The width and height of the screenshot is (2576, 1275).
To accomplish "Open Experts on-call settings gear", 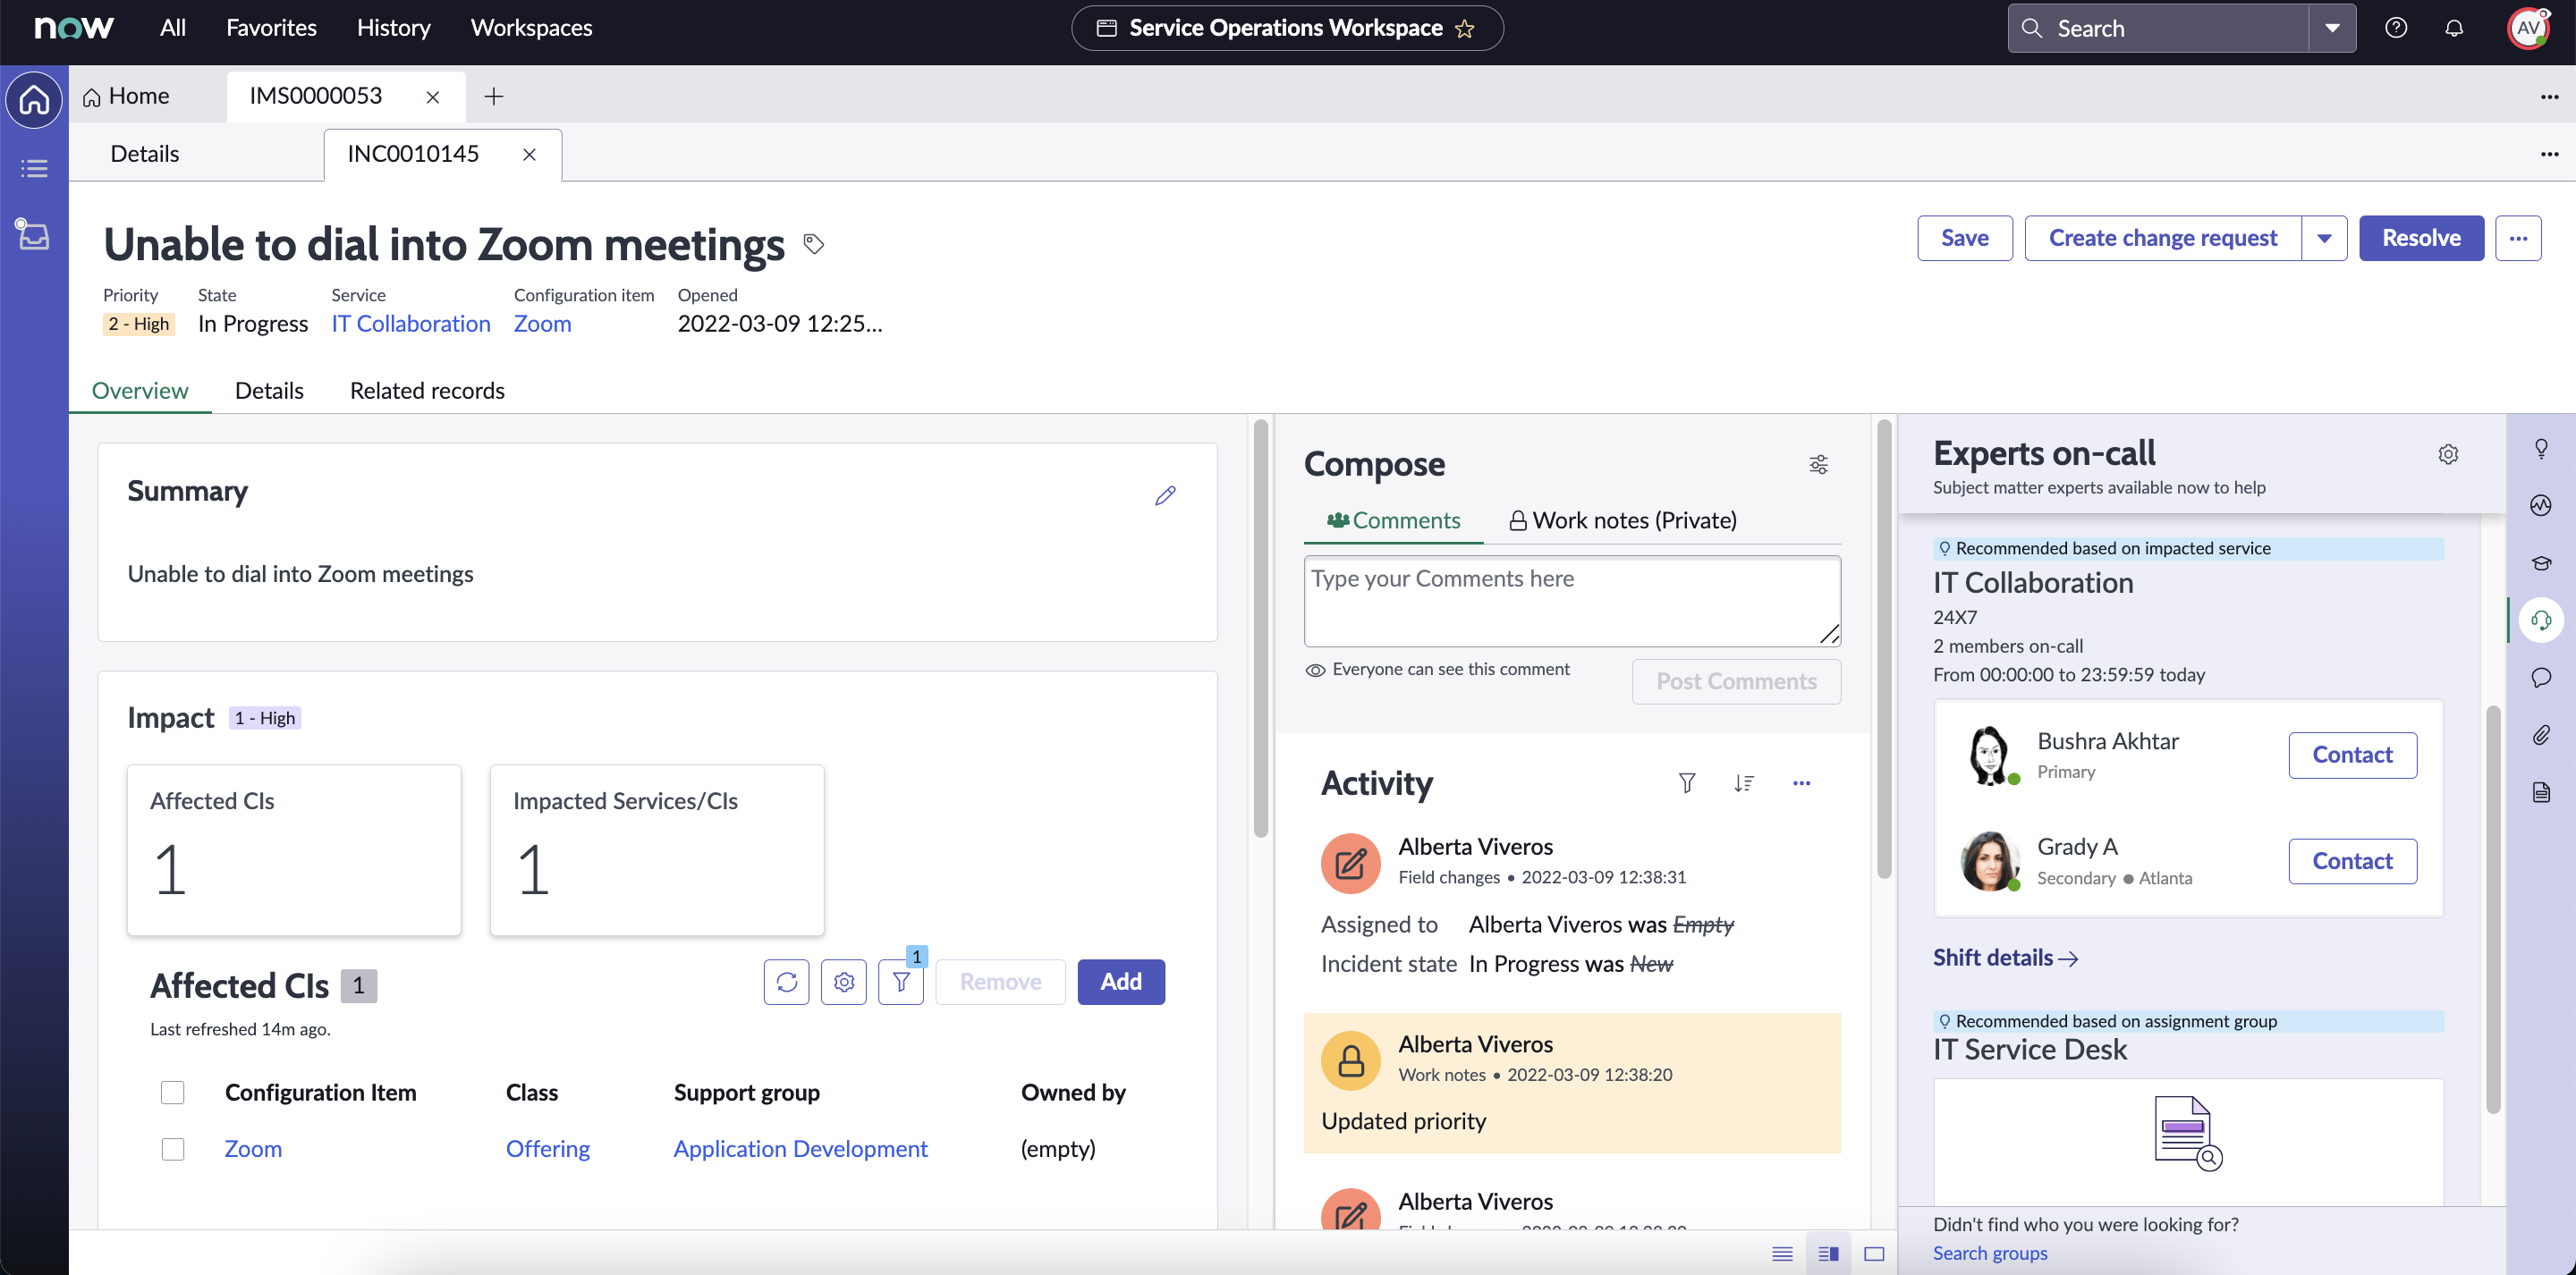I will [x=2448, y=454].
